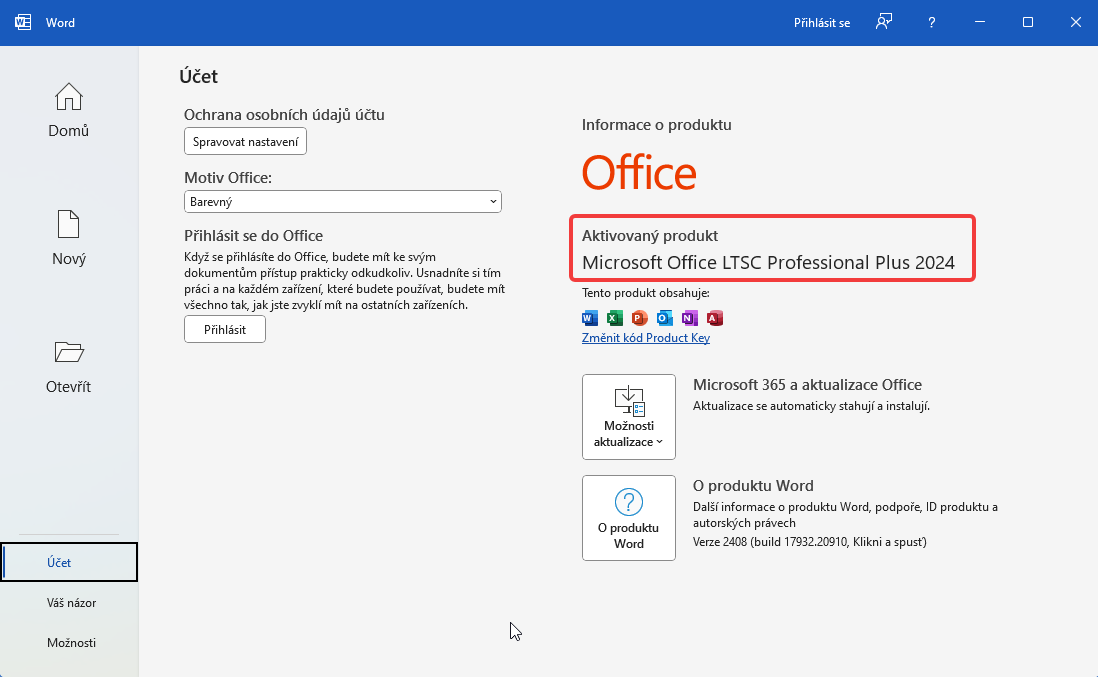Click the Spravovat nastavení button

(245, 141)
